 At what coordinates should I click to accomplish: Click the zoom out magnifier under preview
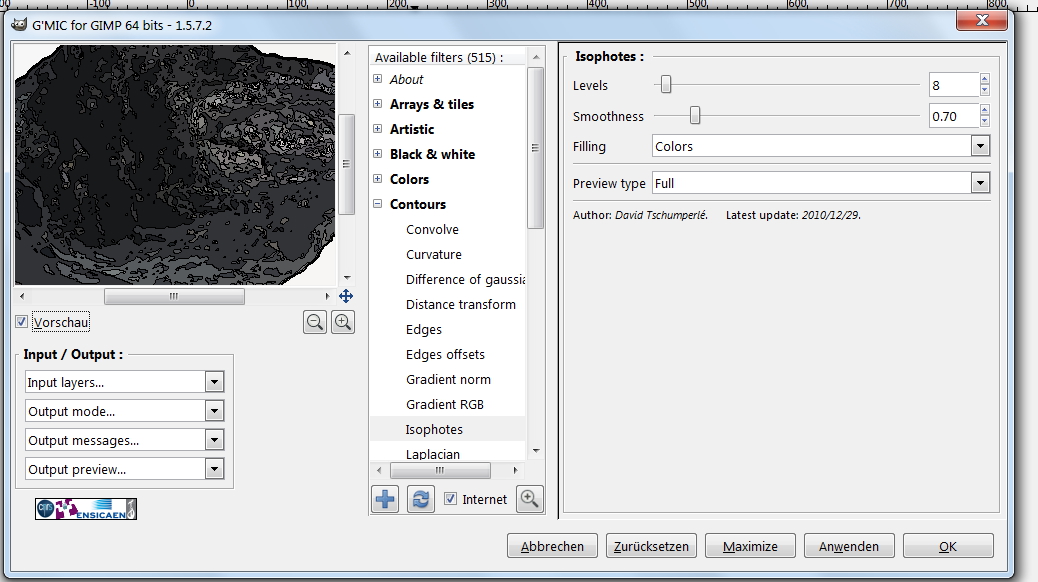(315, 322)
